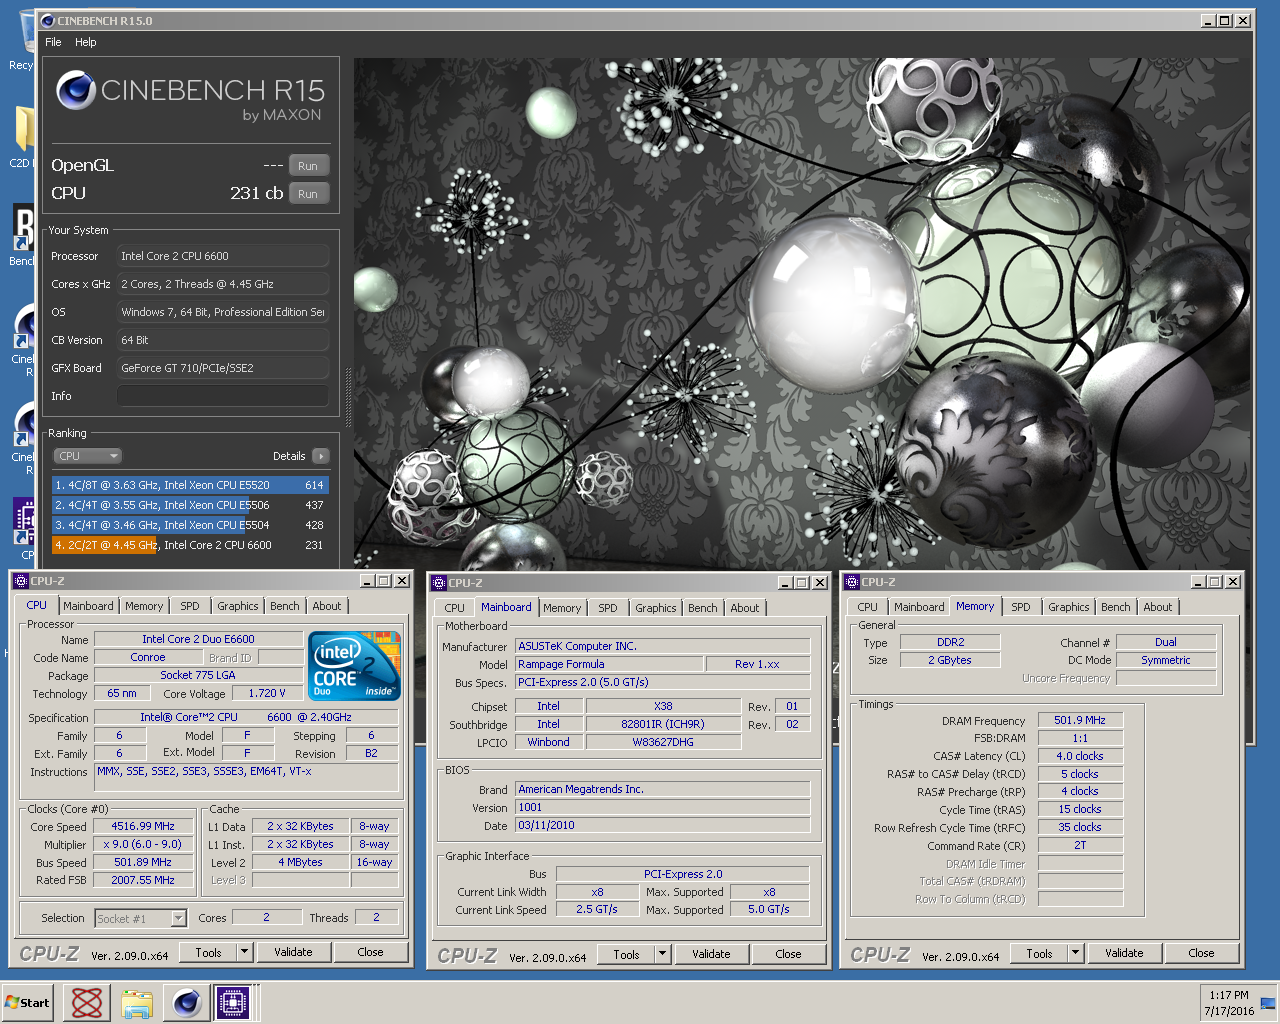Open the Bench tab in left CPU-Z window
Image resolution: width=1280 pixels, height=1024 pixels.
(285, 606)
